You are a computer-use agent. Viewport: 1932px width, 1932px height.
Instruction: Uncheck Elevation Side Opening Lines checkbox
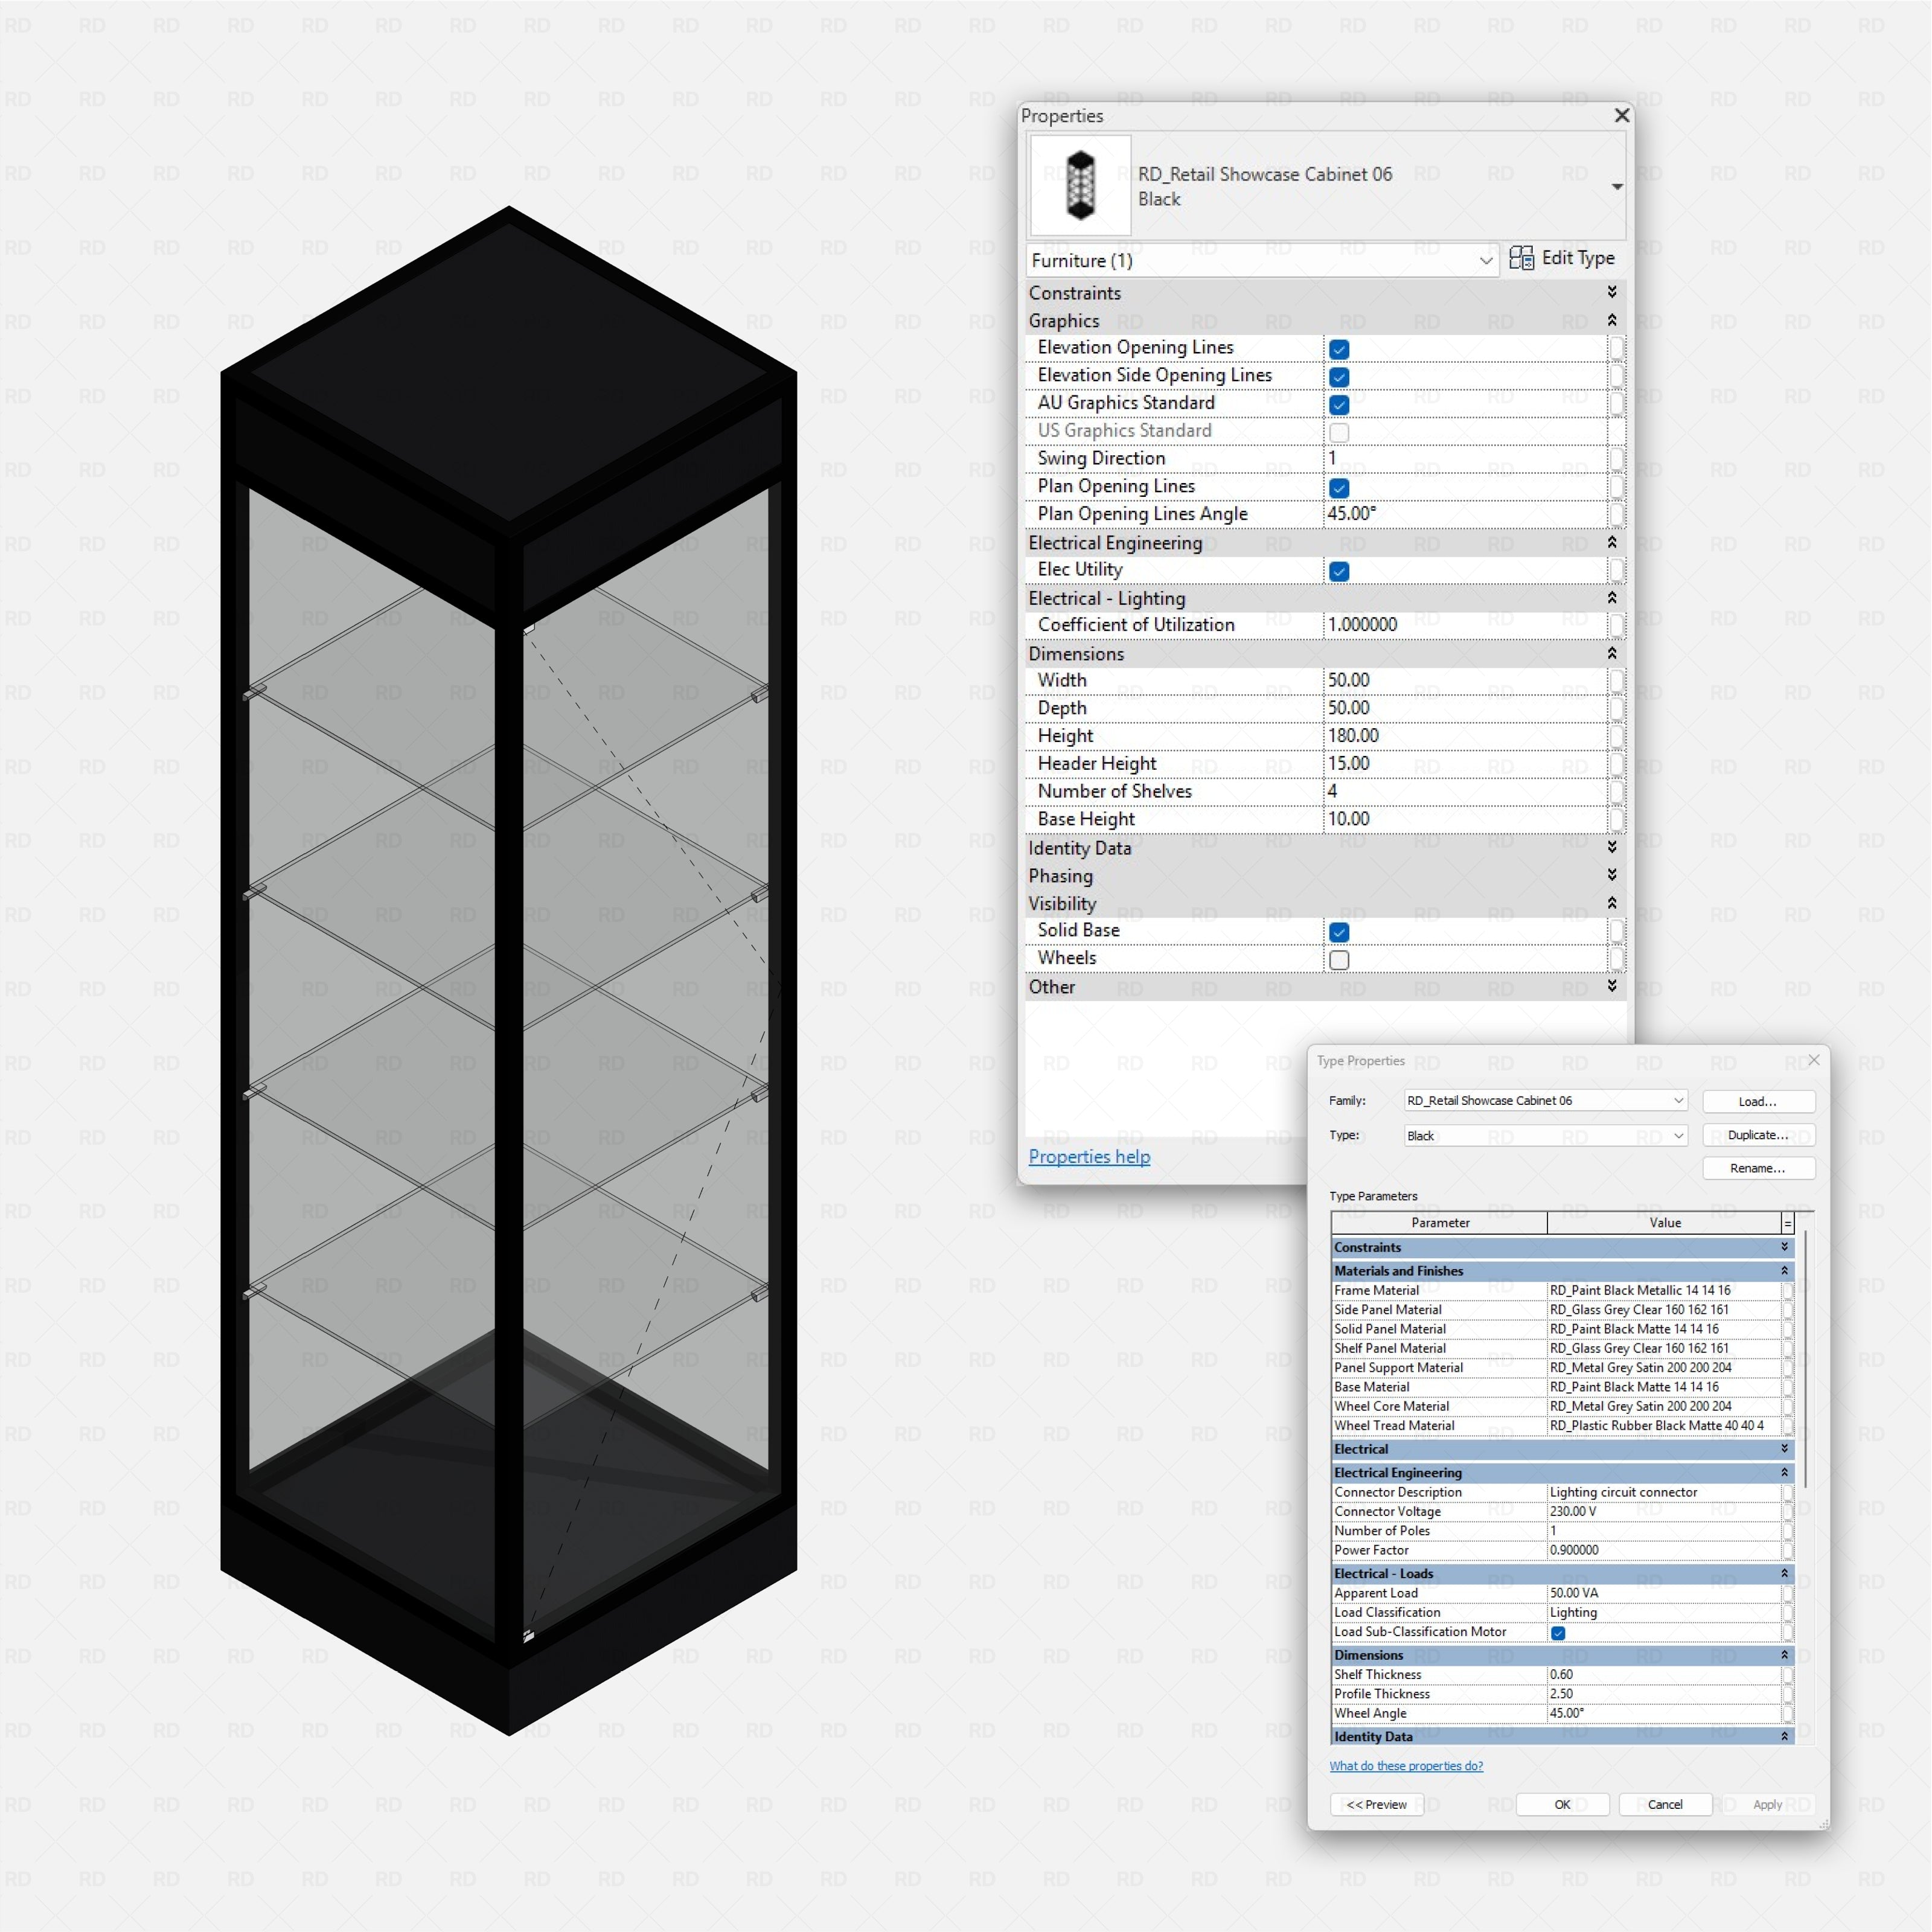(1339, 377)
